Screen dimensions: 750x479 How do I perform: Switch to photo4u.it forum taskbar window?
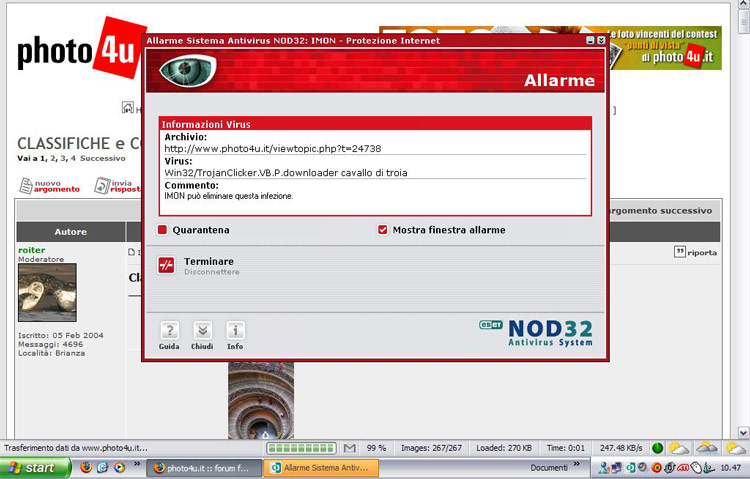click(x=203, y=467)
